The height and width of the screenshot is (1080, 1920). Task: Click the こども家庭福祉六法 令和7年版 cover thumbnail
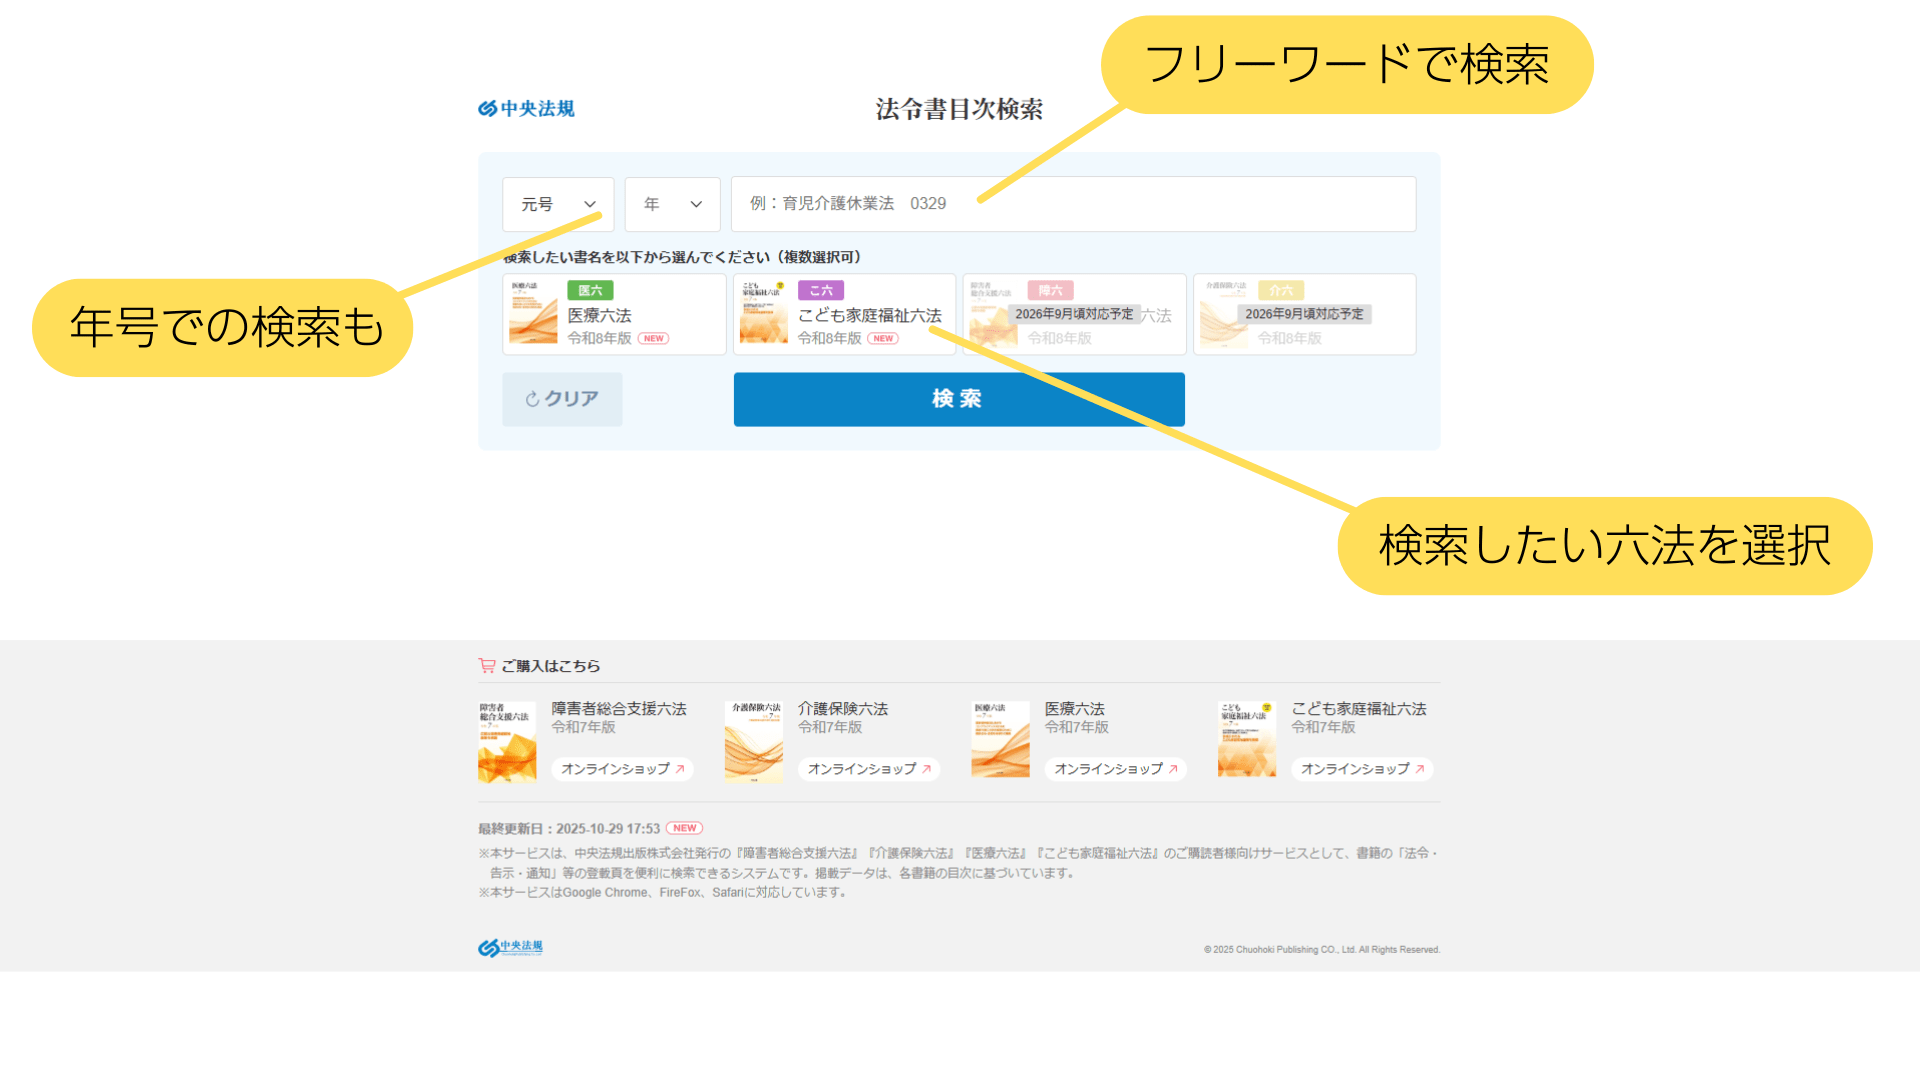point(1246,740)
